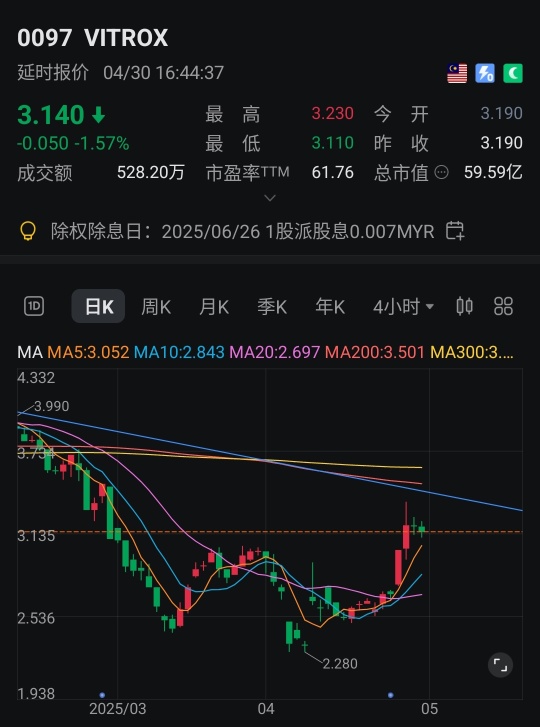This screenshot has height=727, width=540.
Task: Expand chart to full screen
Action: coord(500,665)
